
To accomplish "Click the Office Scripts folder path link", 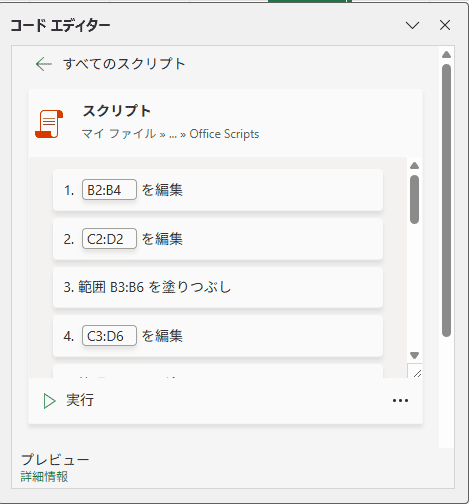I will pos(224,134).
